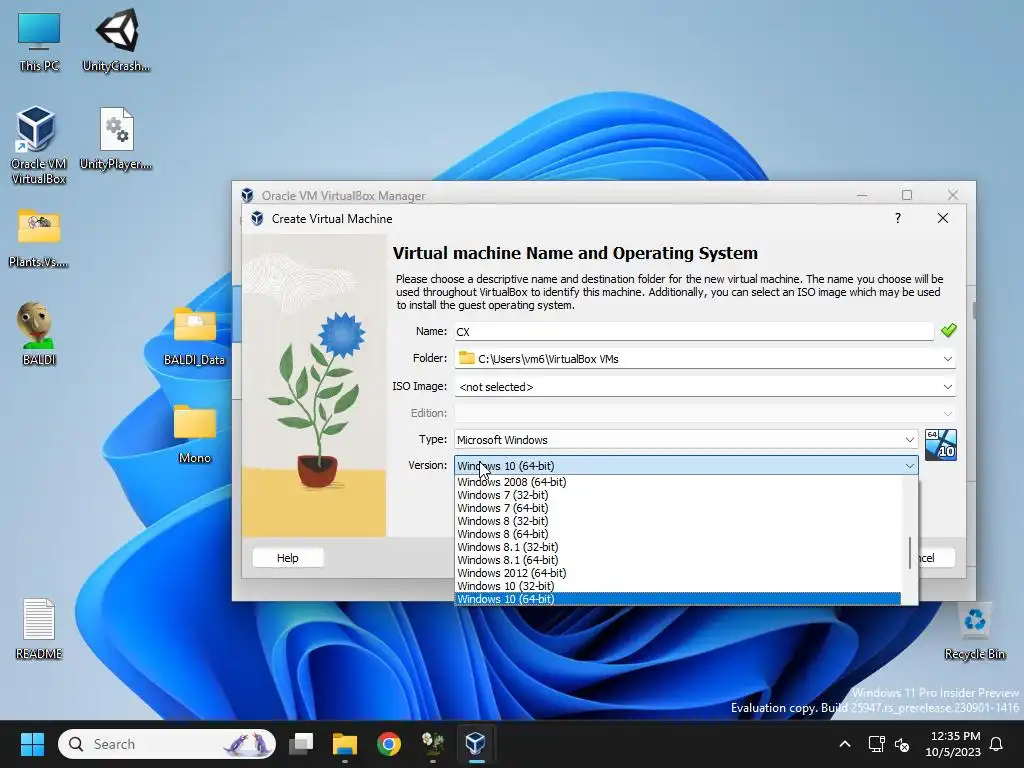Click the flower illustration in wizard panel
The height and width of the screenshot is (768, 1024).
tap(314, 386)
